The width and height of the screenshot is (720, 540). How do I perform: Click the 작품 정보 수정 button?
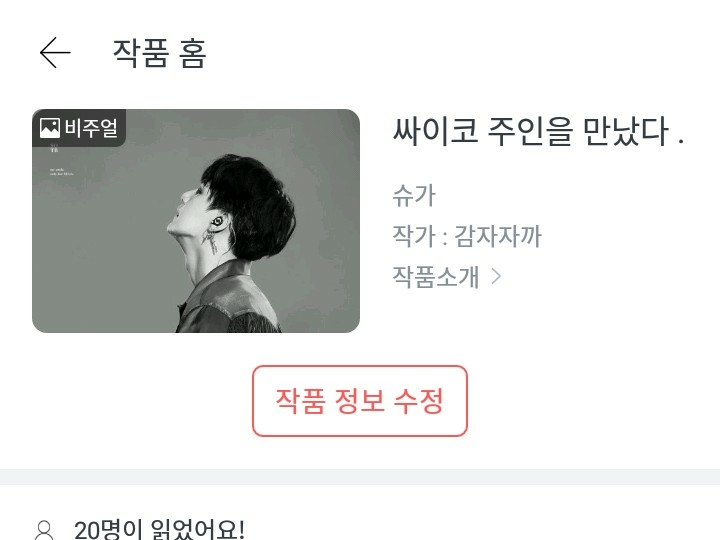tap(360, 401)
